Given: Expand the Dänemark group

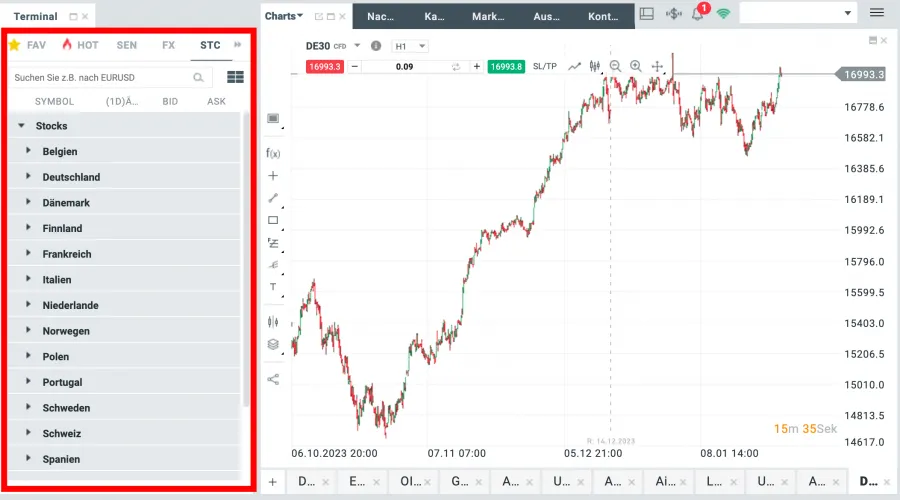Looking at the screenshot, I should 28,201.
